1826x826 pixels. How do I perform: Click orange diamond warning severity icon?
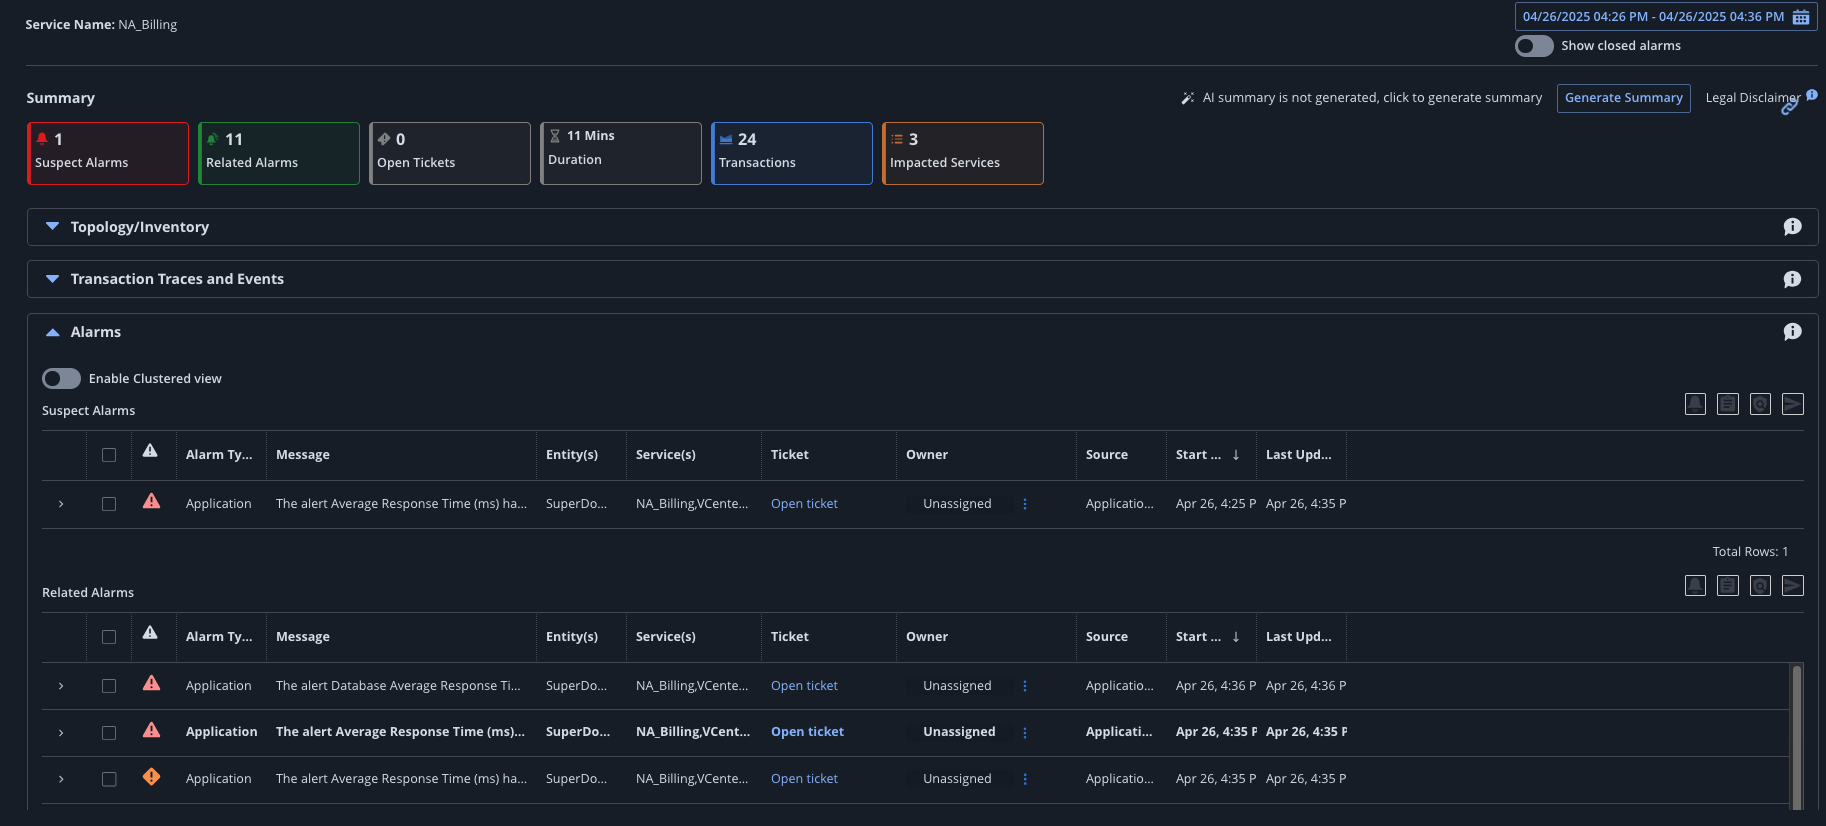click(x=151, y=776)
